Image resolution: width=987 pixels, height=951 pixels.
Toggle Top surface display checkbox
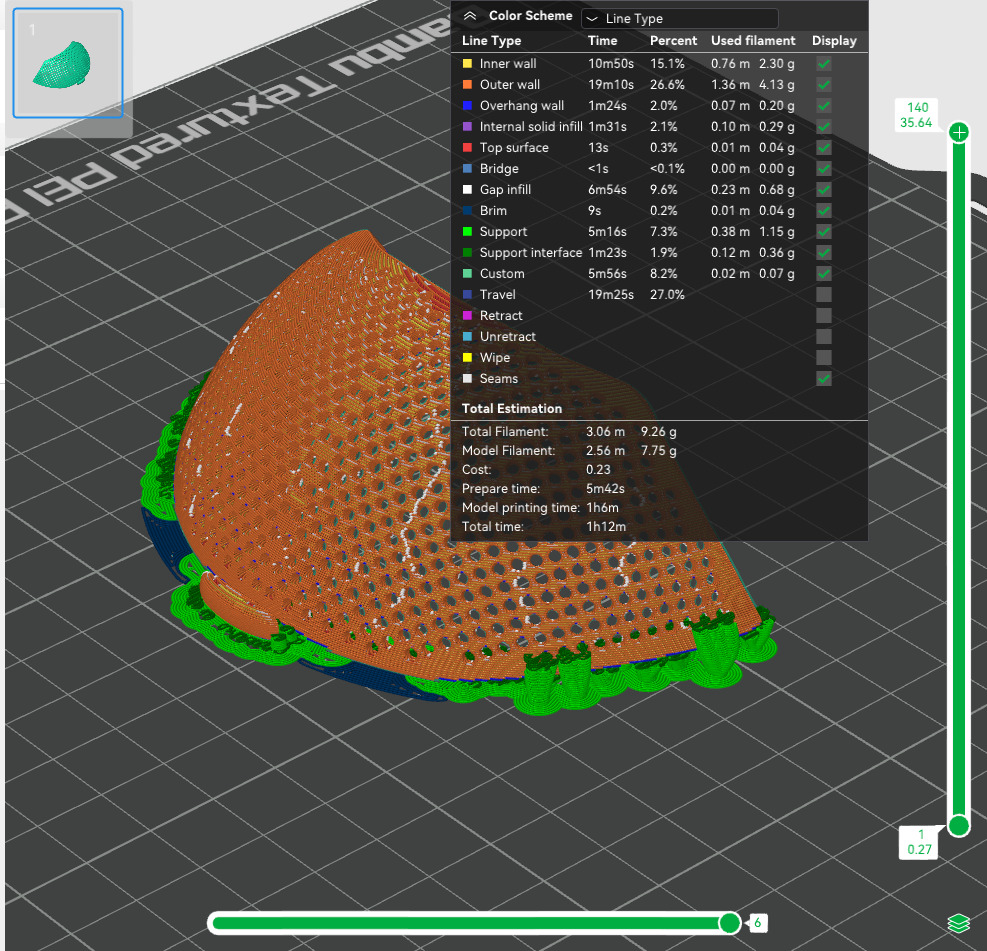pos(823,147)
